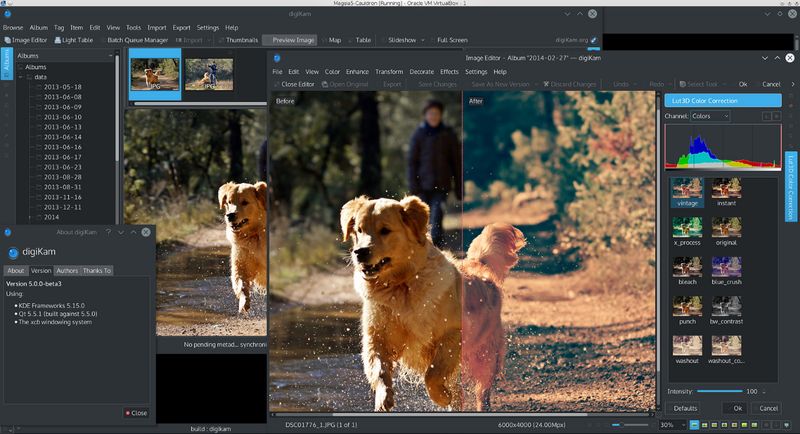Open the Channel dropdown showing Colors

[710, 117]
